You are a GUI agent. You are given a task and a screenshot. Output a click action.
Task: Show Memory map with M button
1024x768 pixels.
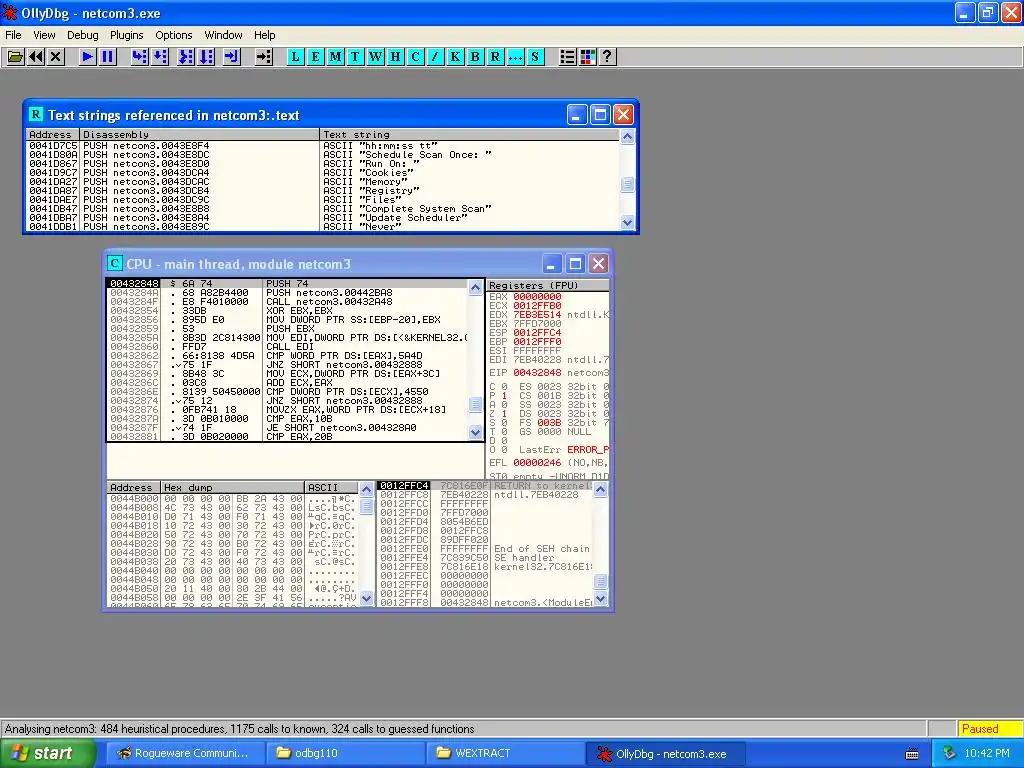(335, 57)
